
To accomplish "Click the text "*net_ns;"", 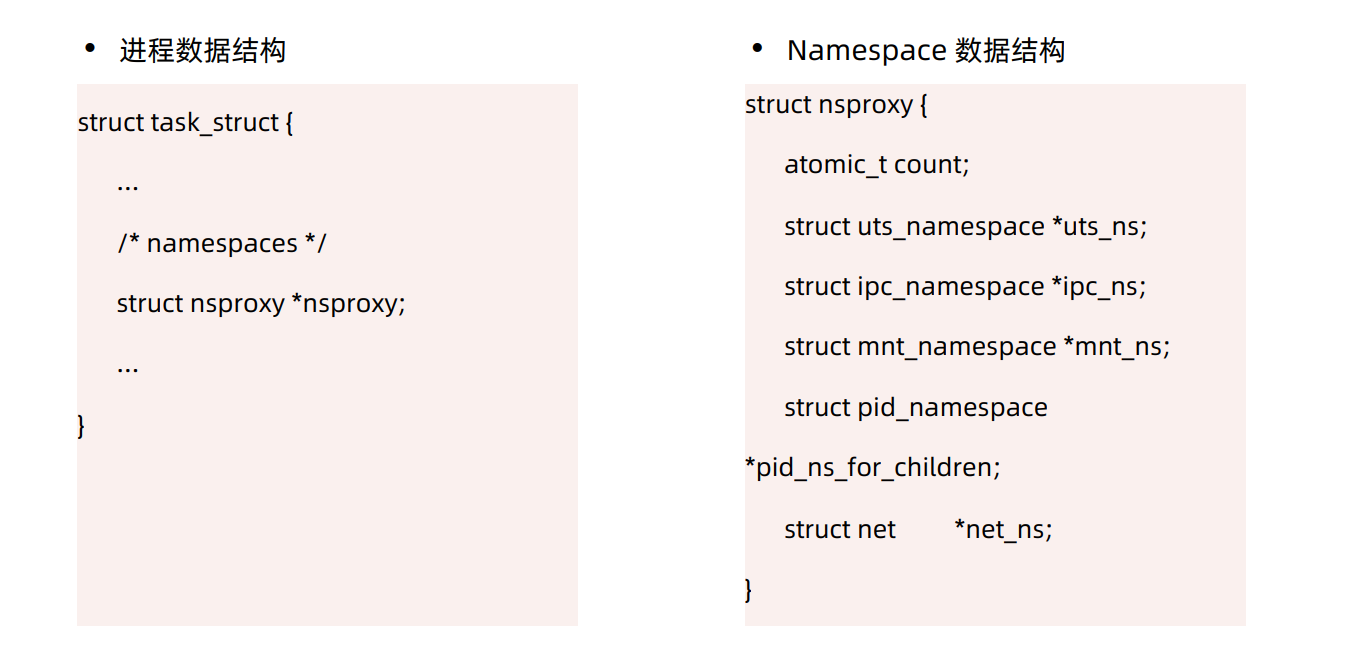I will click(1003, 530).
